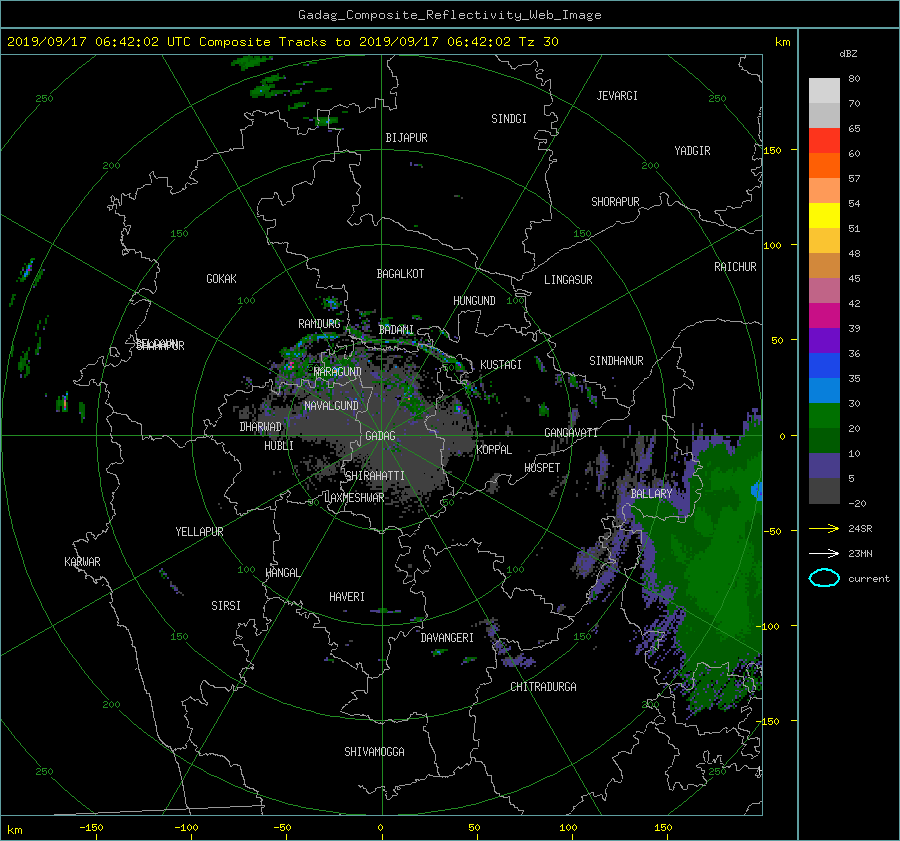Click the GANGAVATI city label
Image resolution: width=900 pixels, height=841 pixels.
pyautogui.click(x=571, y=433)
